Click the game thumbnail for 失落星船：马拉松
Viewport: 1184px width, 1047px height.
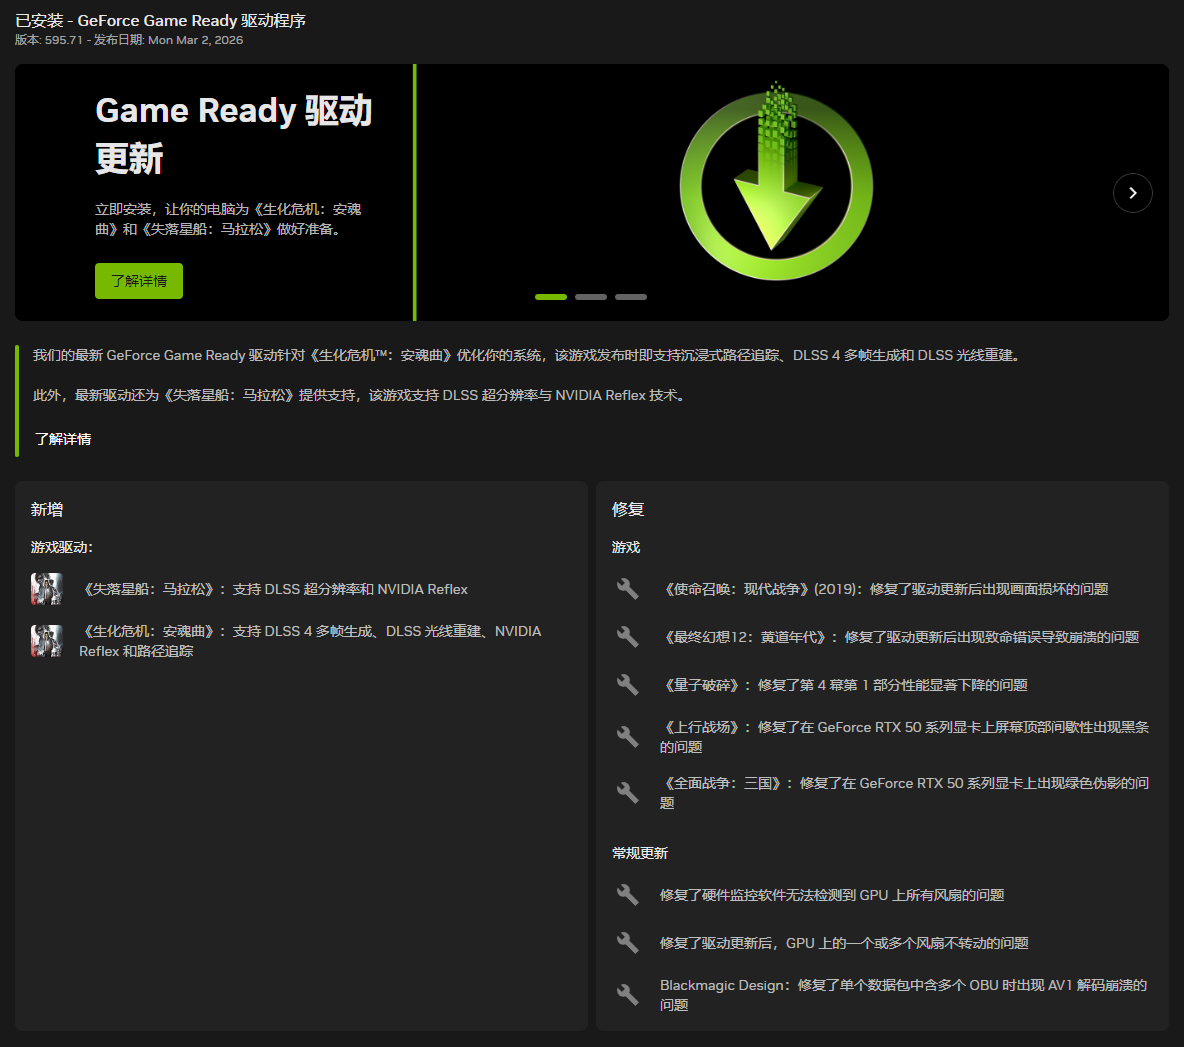click(46, 589)
